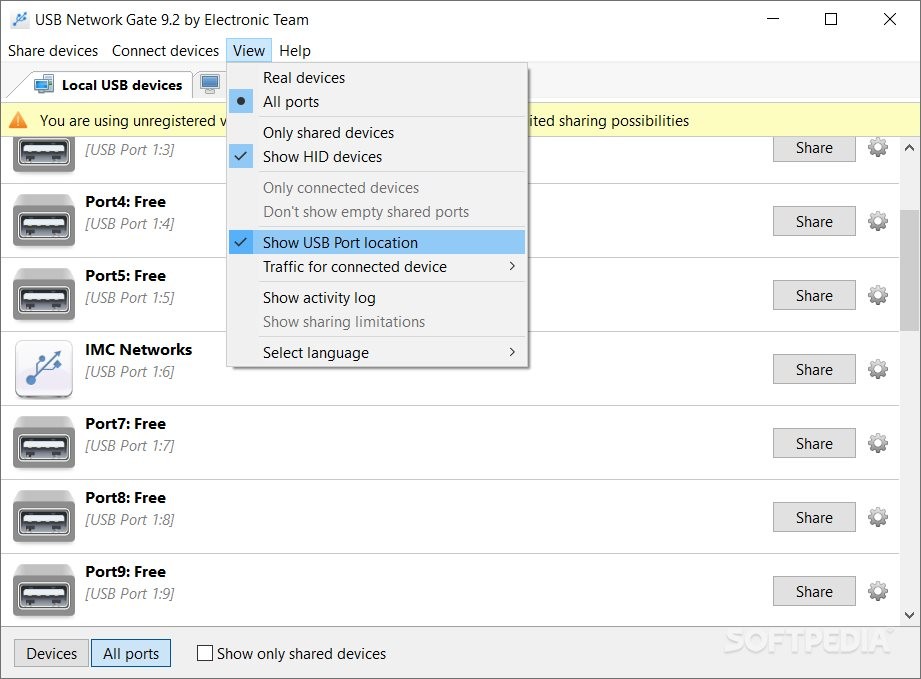Open settings gear for USB Port 1:3 row
Viewport: 921px width, 679px height.
(x=878, y=147)
